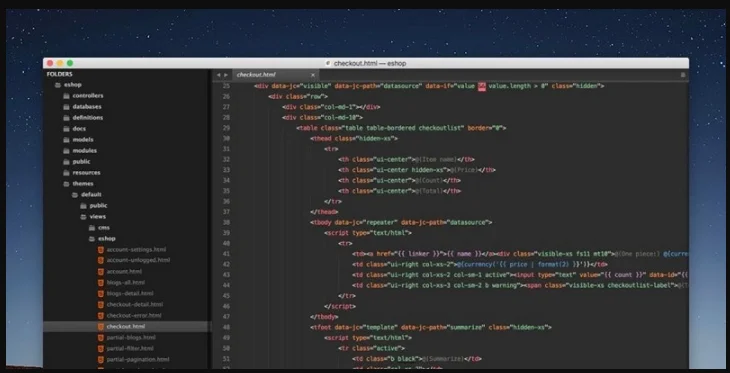Collapse the default theme folder

(x=91, y=195)
